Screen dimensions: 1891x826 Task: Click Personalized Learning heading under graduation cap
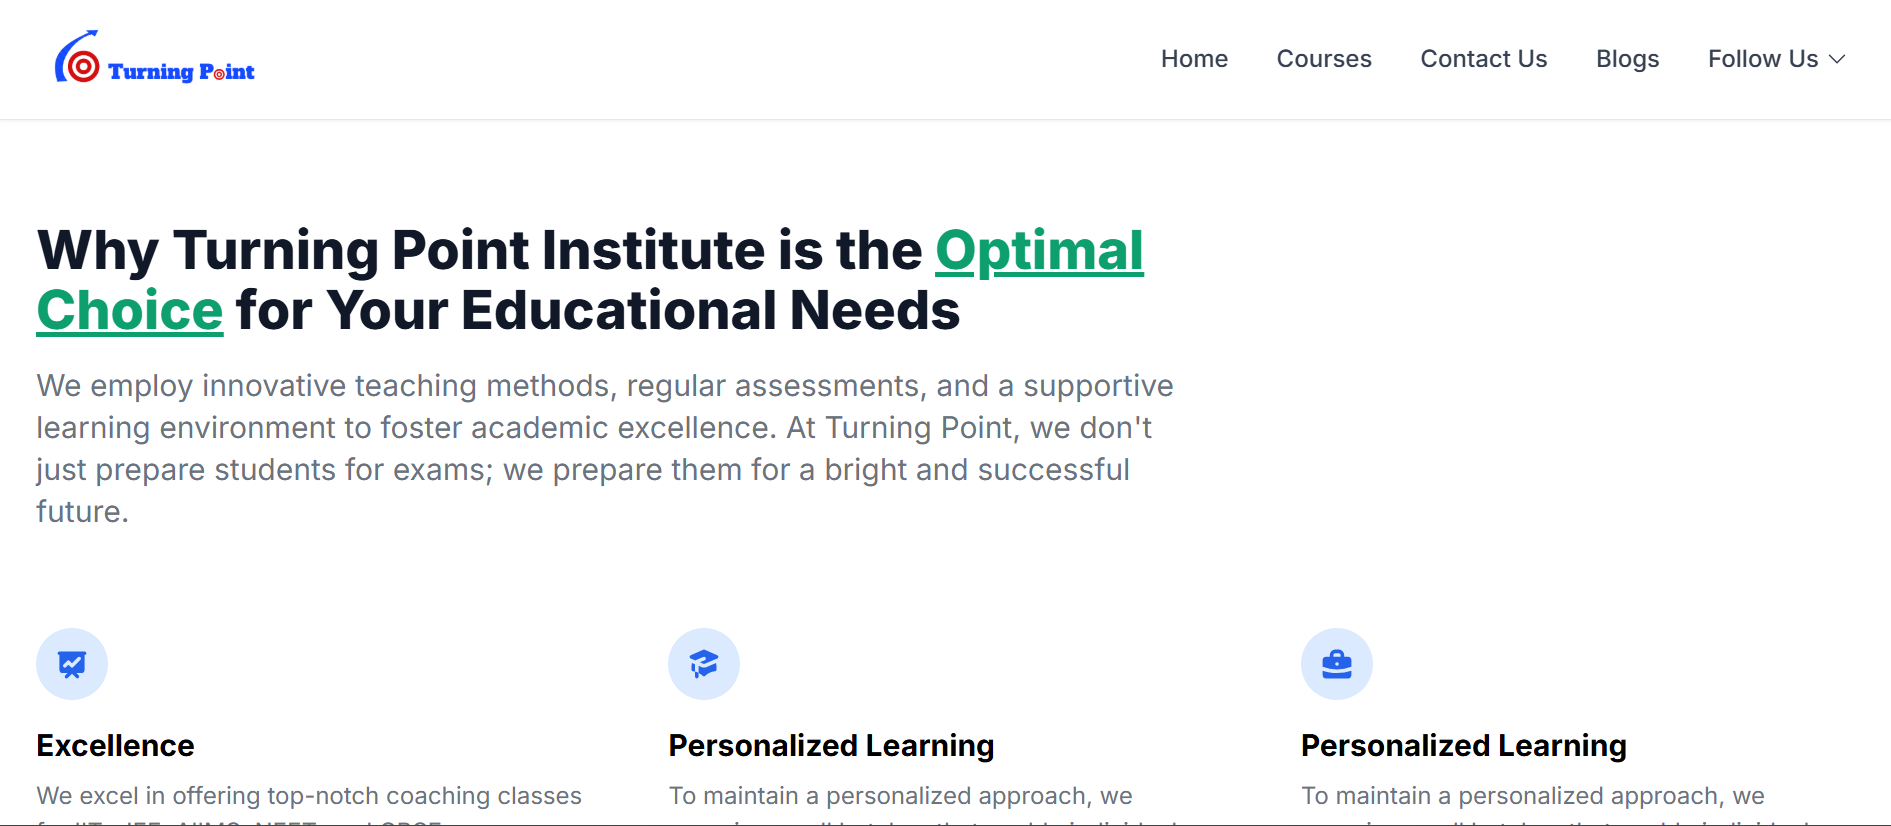coord(831,746)
